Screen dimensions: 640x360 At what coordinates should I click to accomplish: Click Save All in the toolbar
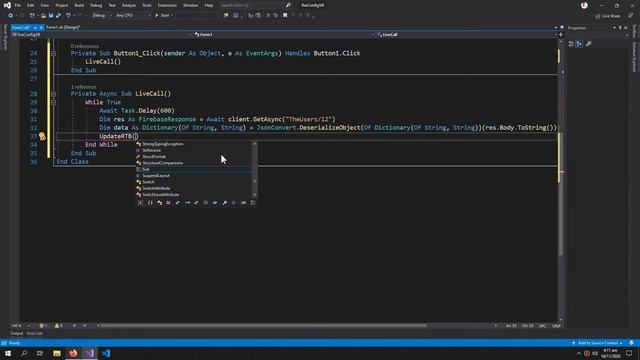tap(58, 16)
